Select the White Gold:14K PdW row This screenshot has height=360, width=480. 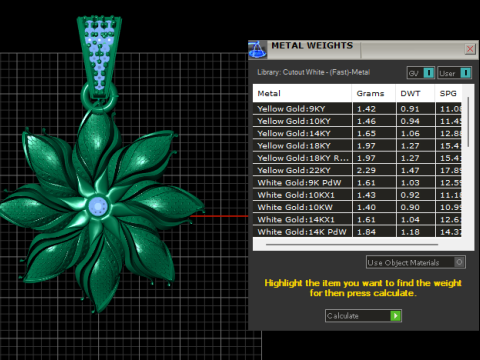[x=357, y=232]
